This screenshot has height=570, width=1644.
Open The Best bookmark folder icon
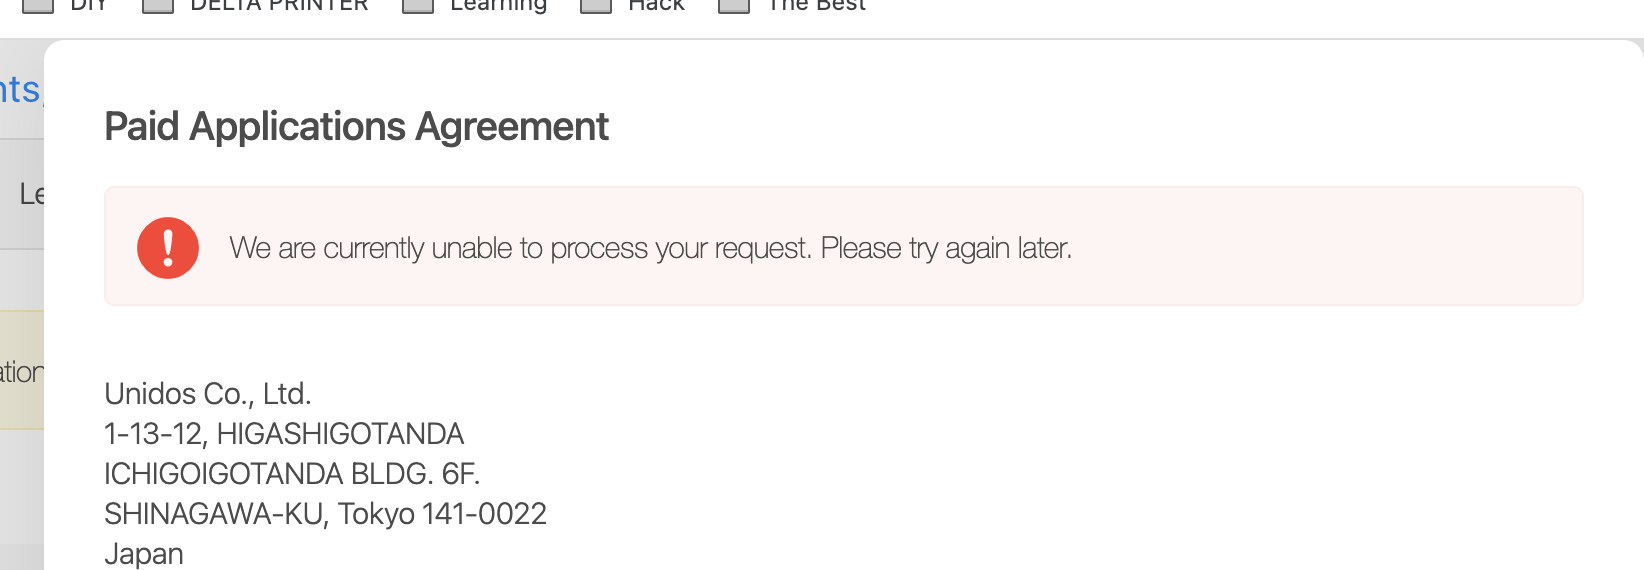click(734, 6)
